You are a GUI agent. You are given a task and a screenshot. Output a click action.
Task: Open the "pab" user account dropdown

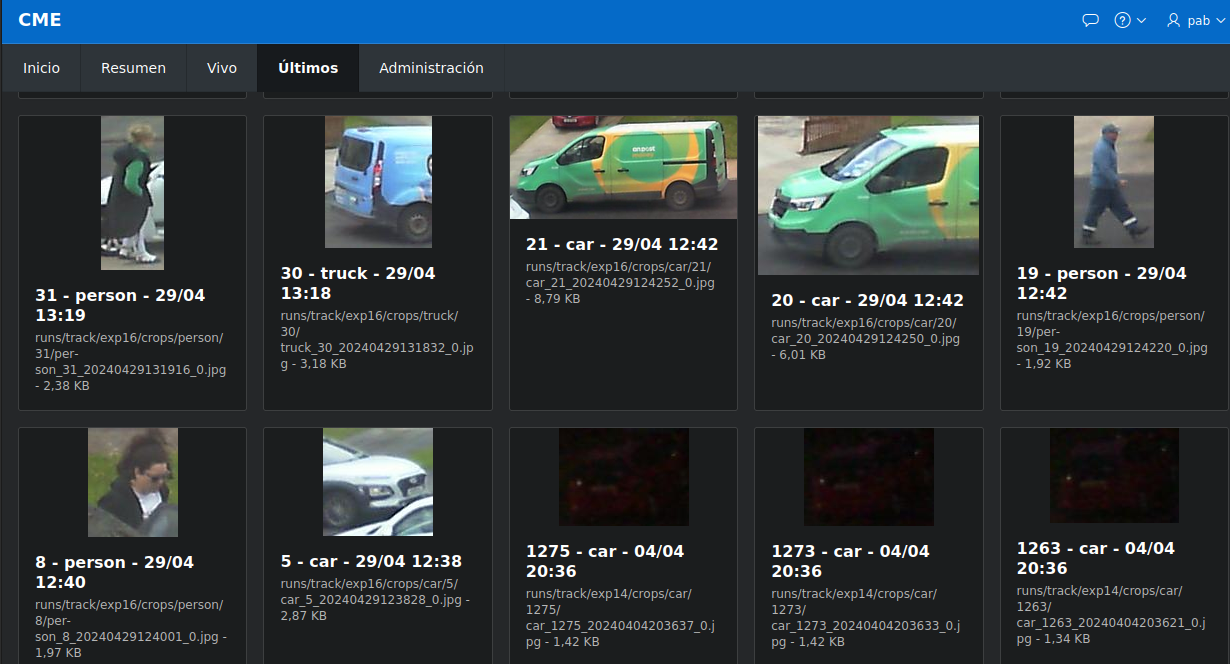pos(1197,20)
